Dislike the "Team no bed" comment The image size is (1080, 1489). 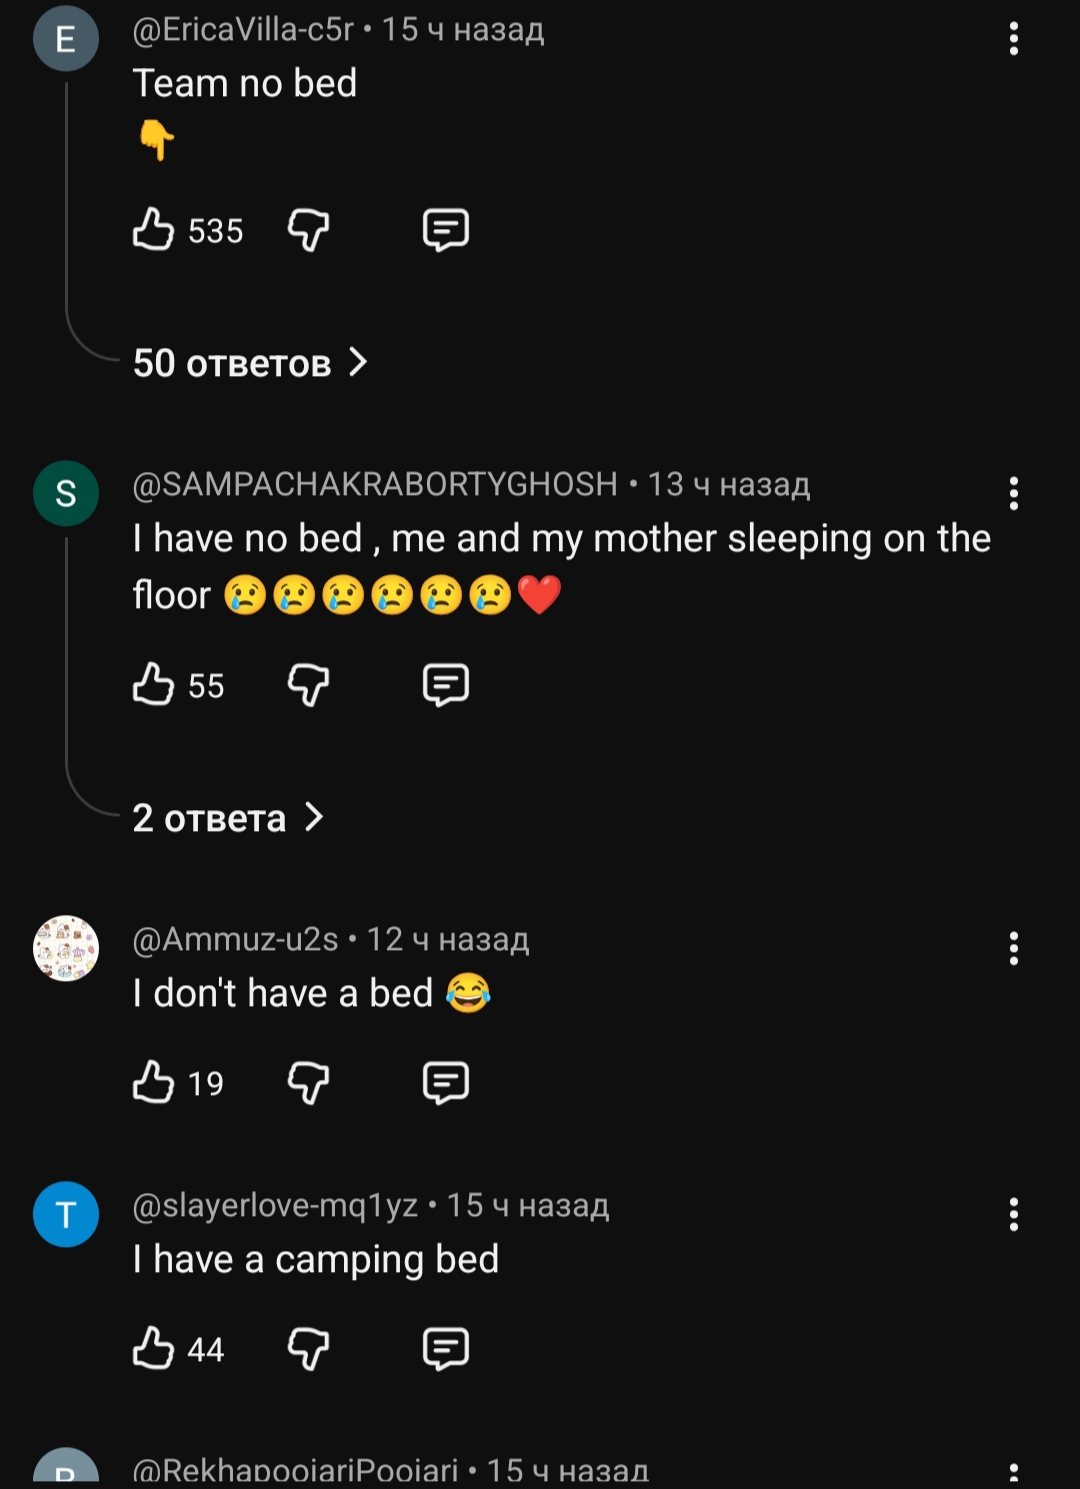click(x=308, y=230)
